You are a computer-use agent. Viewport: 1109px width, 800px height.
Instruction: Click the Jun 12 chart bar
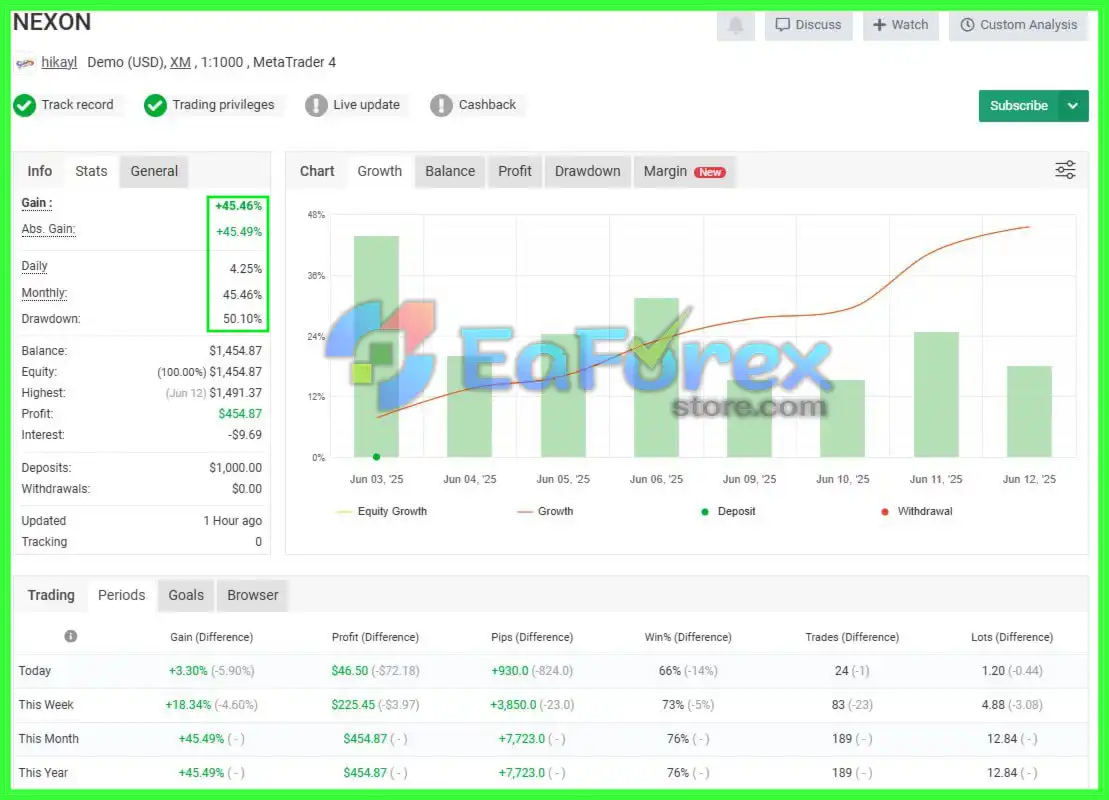pos(1029,412)
